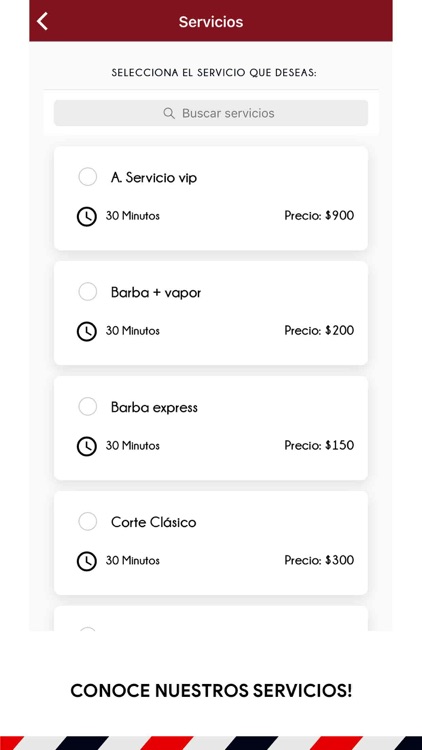Click the Precio: $900 label
The image size is (422, 750).
click(319, 215)
